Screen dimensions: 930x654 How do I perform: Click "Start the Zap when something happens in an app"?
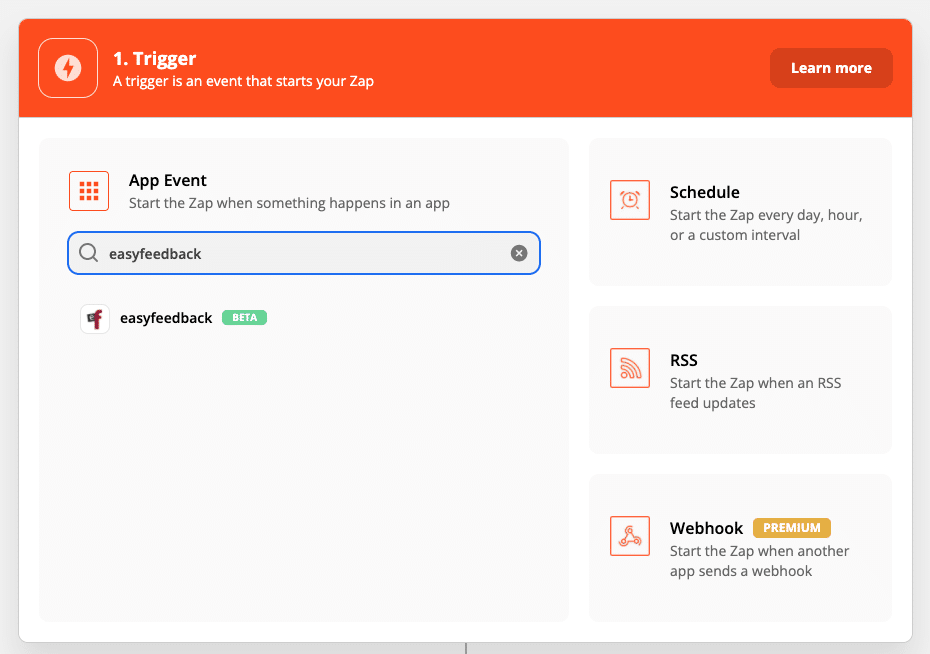289,203
